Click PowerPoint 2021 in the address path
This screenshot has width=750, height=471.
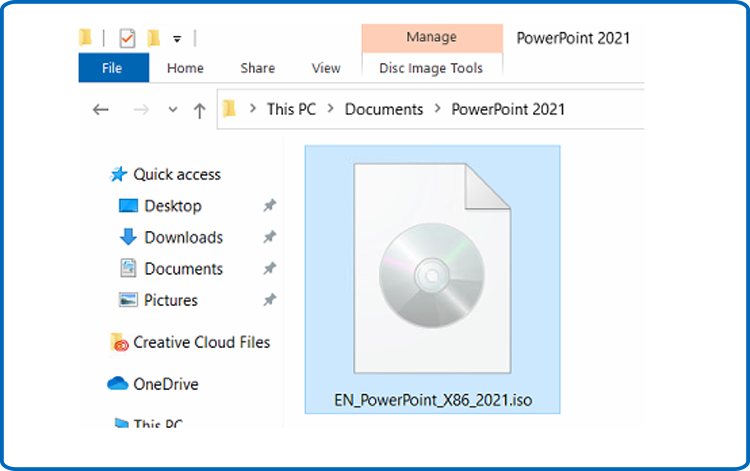(x=508, y=109)
